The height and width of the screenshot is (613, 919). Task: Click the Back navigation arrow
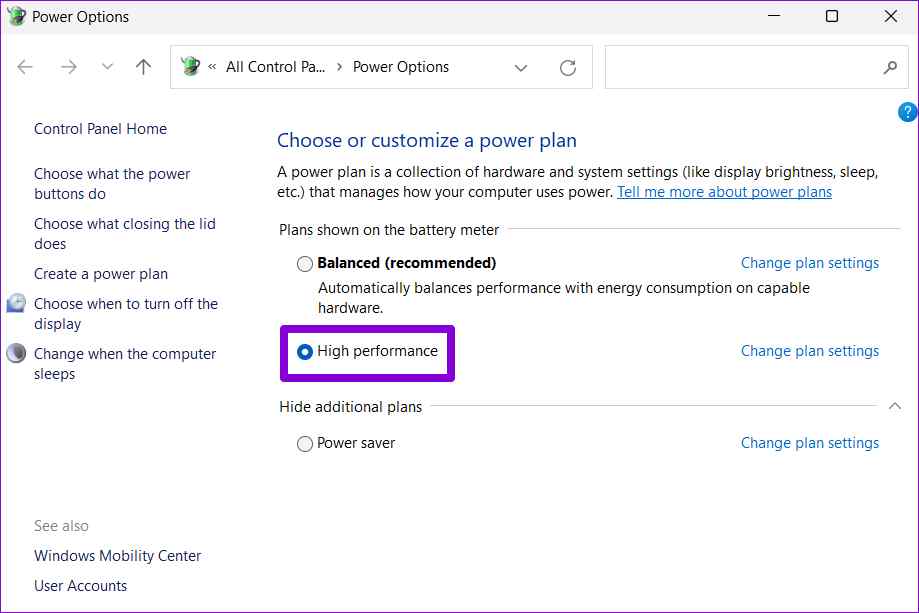[x=25, y=67]
